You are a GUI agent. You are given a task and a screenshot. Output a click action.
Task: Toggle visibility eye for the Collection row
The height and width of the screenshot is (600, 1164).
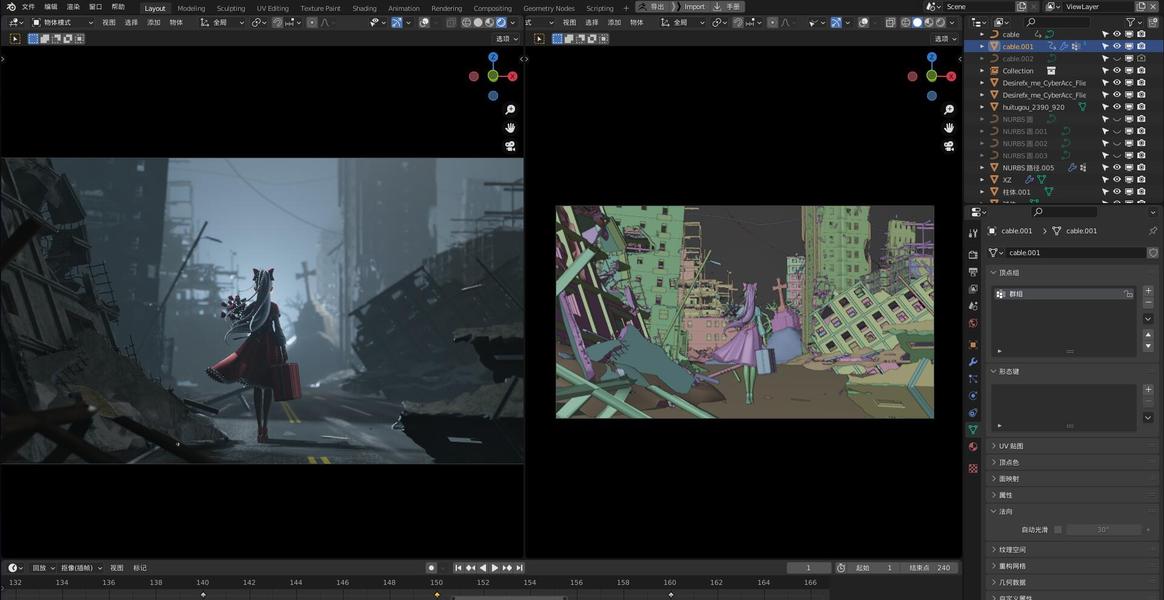pos(1116,71)
